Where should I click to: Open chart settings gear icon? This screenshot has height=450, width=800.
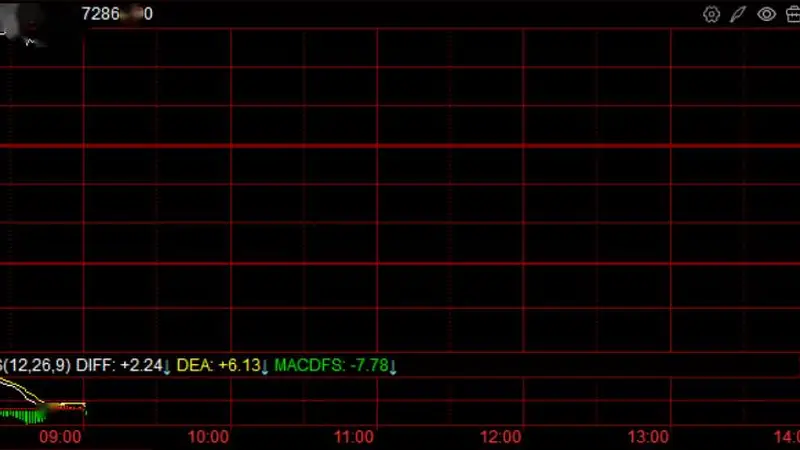click(x=711, y=14)
